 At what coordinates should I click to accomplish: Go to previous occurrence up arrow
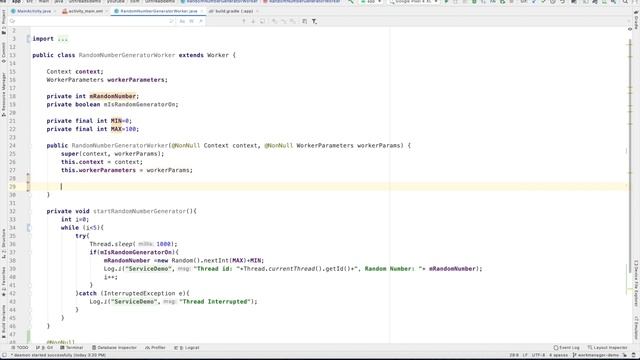point(244,21)
